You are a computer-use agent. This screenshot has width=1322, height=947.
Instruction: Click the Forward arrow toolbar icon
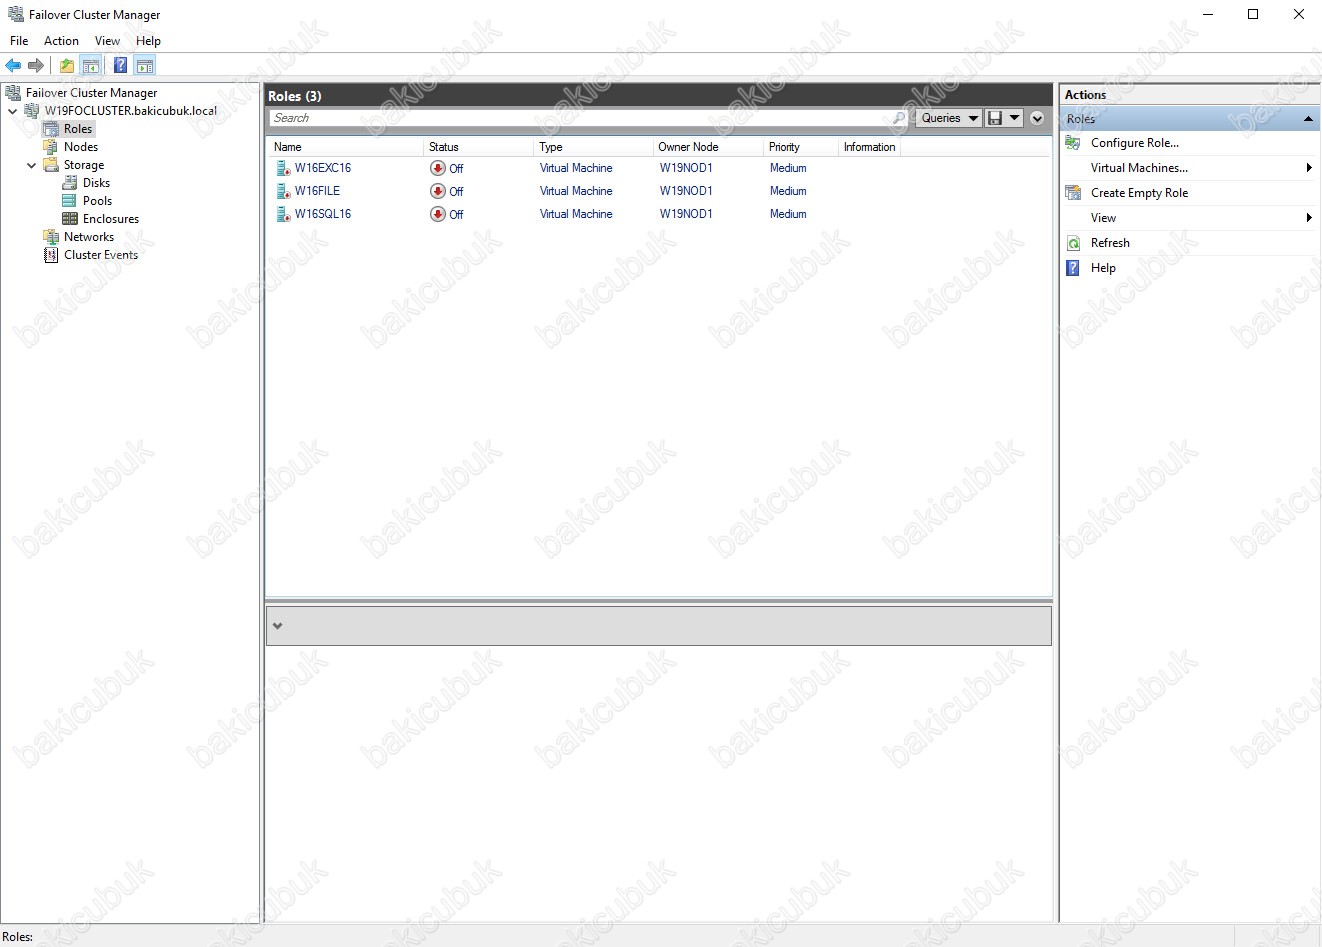(36, 65)
